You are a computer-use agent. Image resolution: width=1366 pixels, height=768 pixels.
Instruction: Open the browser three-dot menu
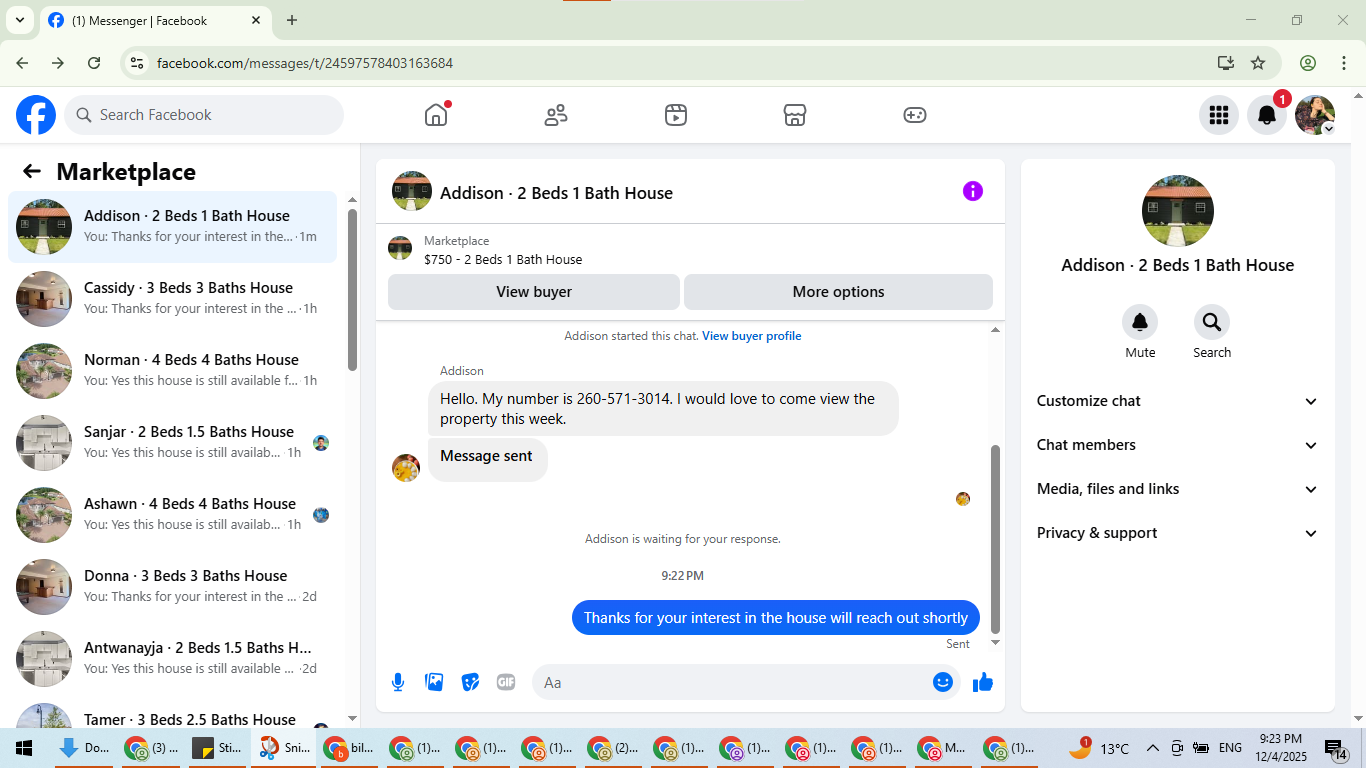point(1343,63)
